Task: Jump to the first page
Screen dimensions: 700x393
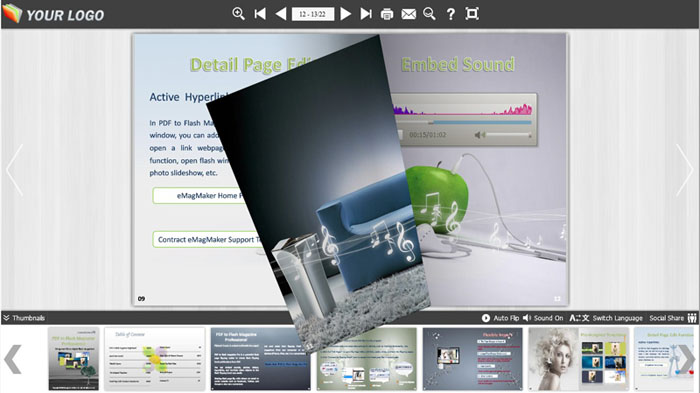Action: [x=260, y=14]
